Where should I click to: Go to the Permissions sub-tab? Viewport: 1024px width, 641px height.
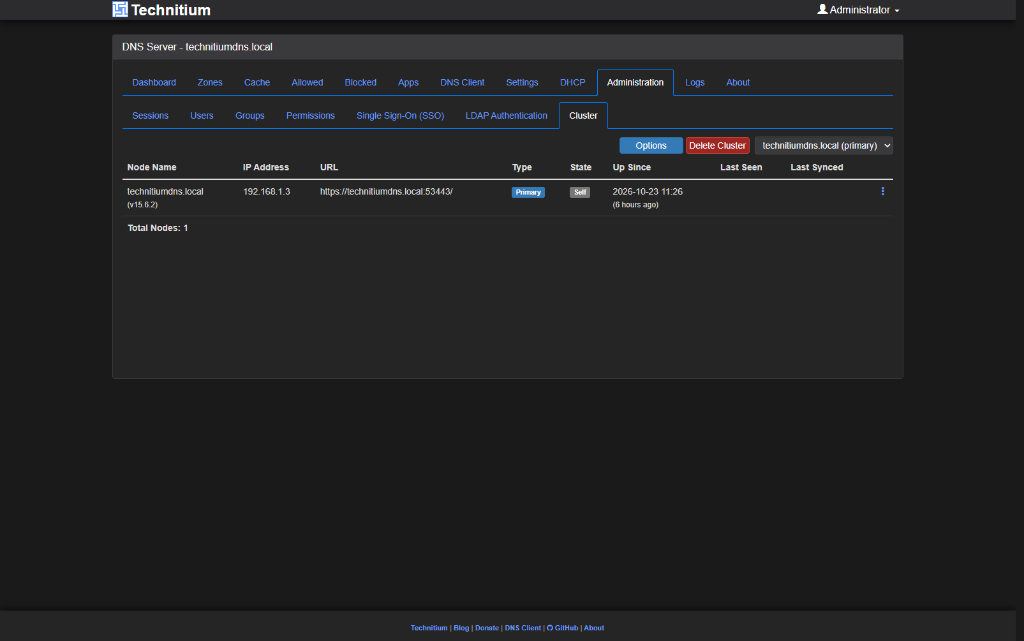click(x=310, y=116)
